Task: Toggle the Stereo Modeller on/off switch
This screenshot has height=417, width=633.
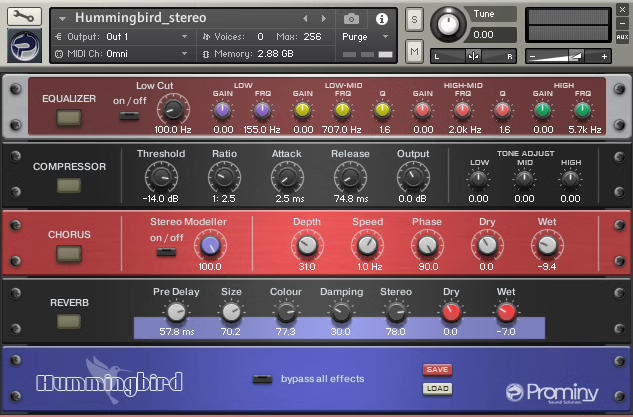Action: point(166,253)
